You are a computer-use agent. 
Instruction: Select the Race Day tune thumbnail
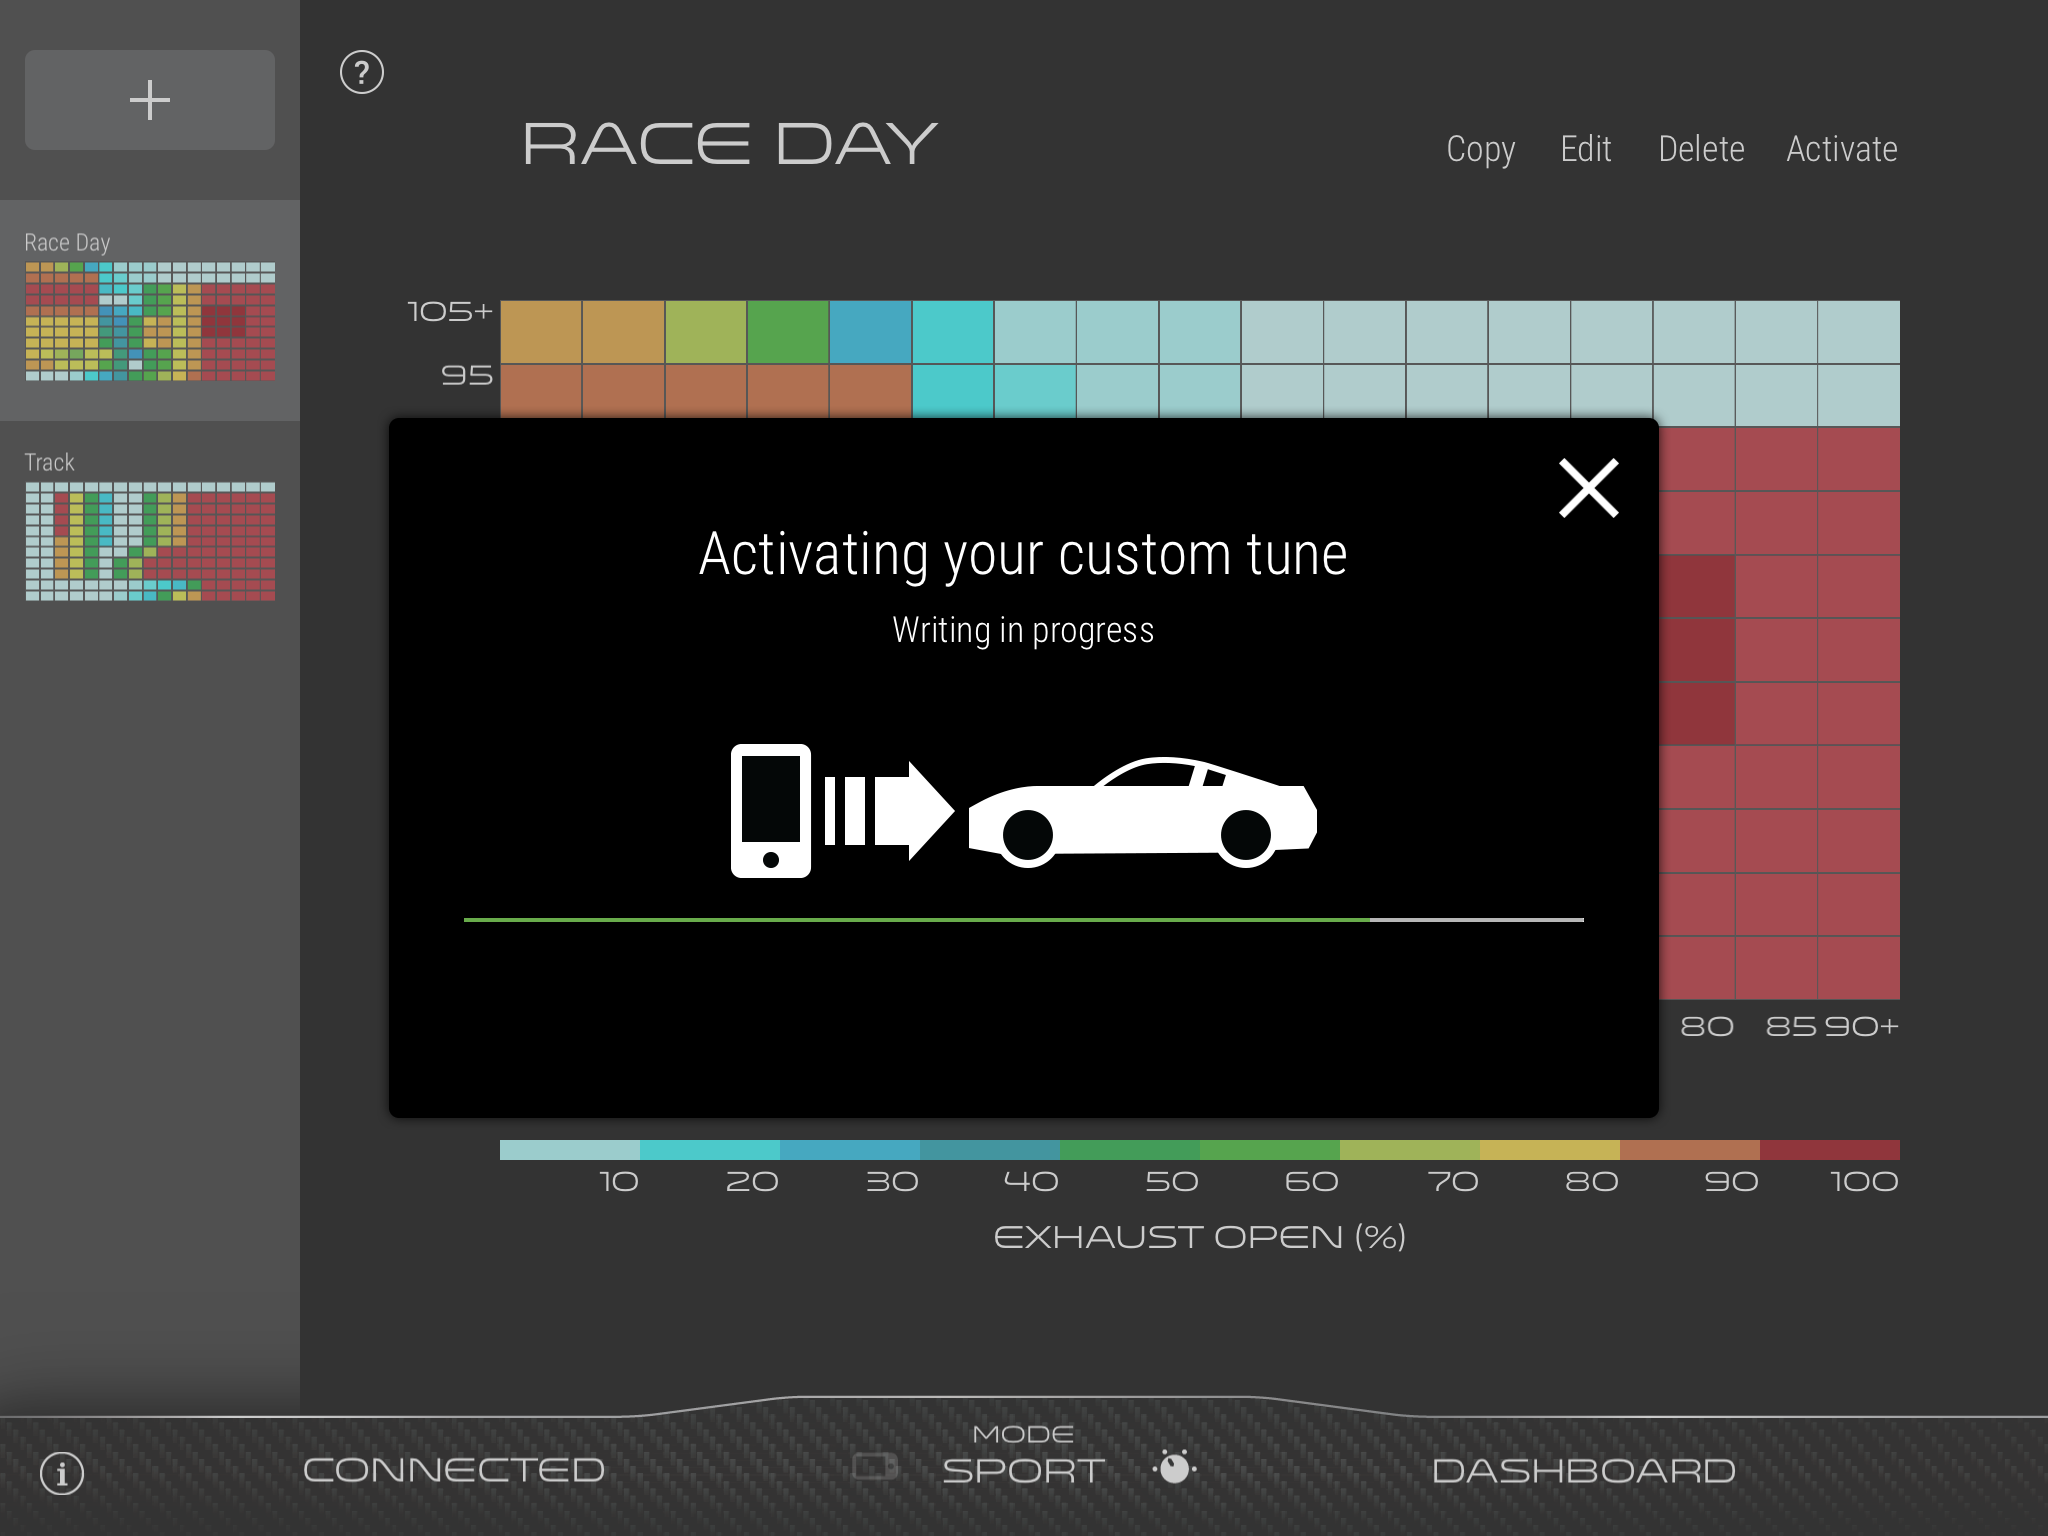pyautogui.click(x=150, y=321)
